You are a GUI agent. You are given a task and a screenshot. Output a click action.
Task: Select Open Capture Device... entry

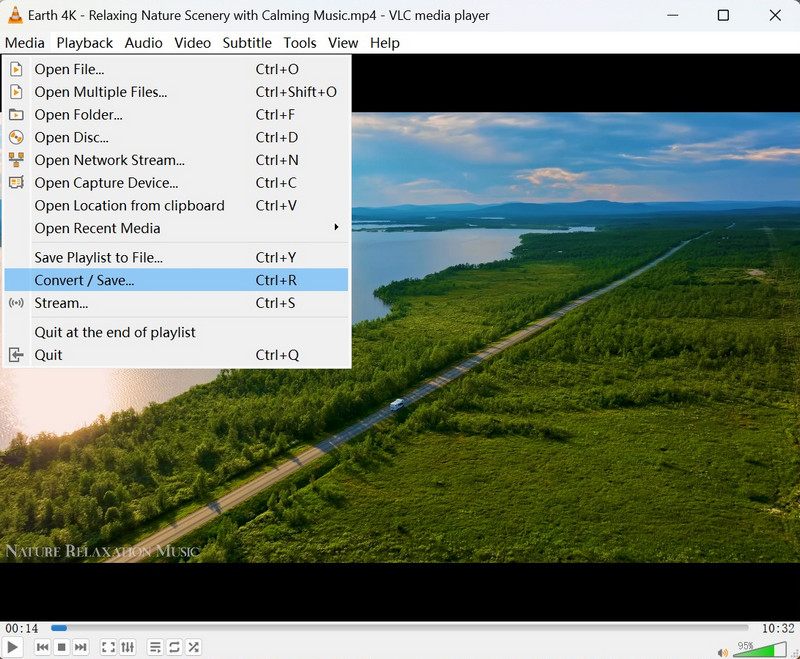pos(177,183)
